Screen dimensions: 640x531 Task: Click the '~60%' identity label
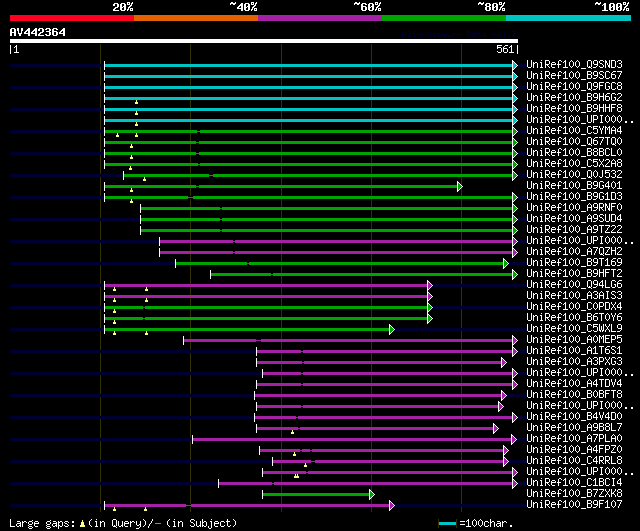click(x=367, y=7)
